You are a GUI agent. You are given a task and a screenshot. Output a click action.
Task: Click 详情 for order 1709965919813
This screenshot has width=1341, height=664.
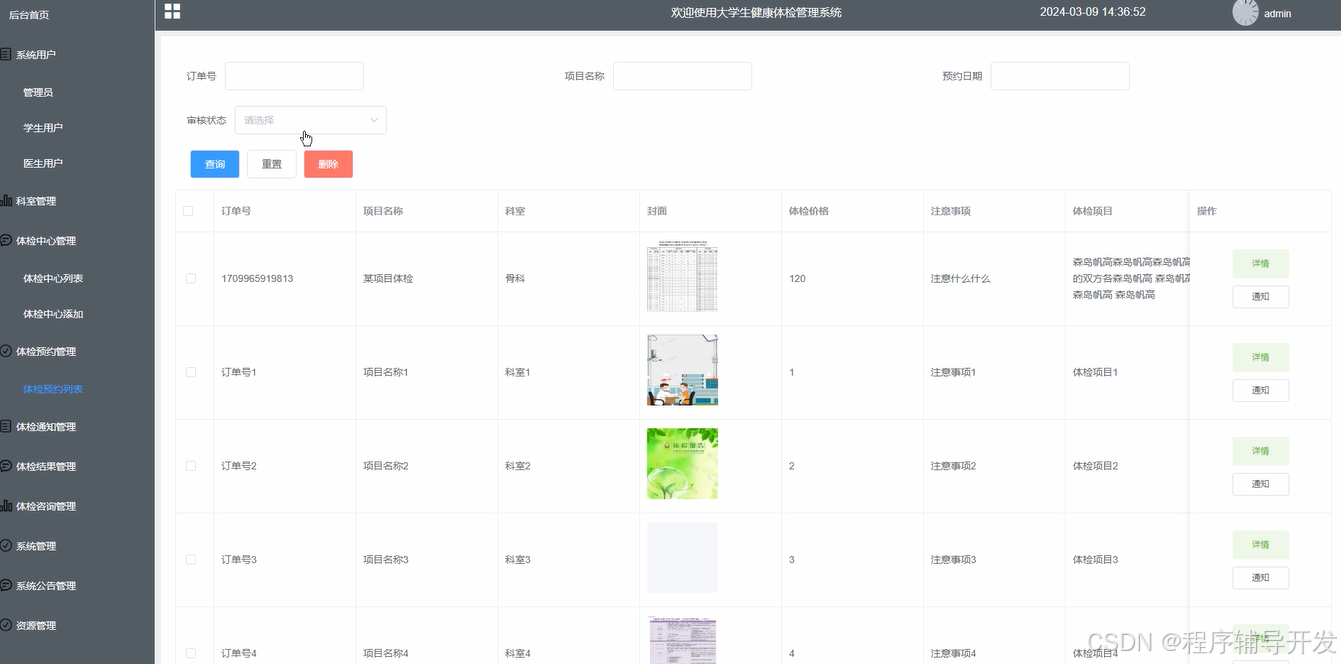coord(1260,264)
